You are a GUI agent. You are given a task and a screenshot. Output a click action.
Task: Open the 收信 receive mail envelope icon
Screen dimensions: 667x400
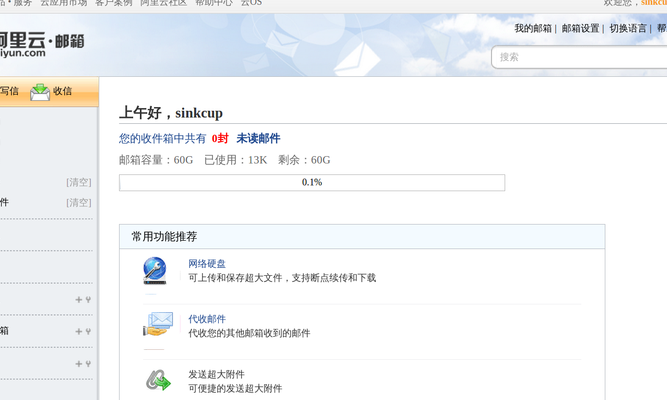pyautogui.click(x=40, y=91)
